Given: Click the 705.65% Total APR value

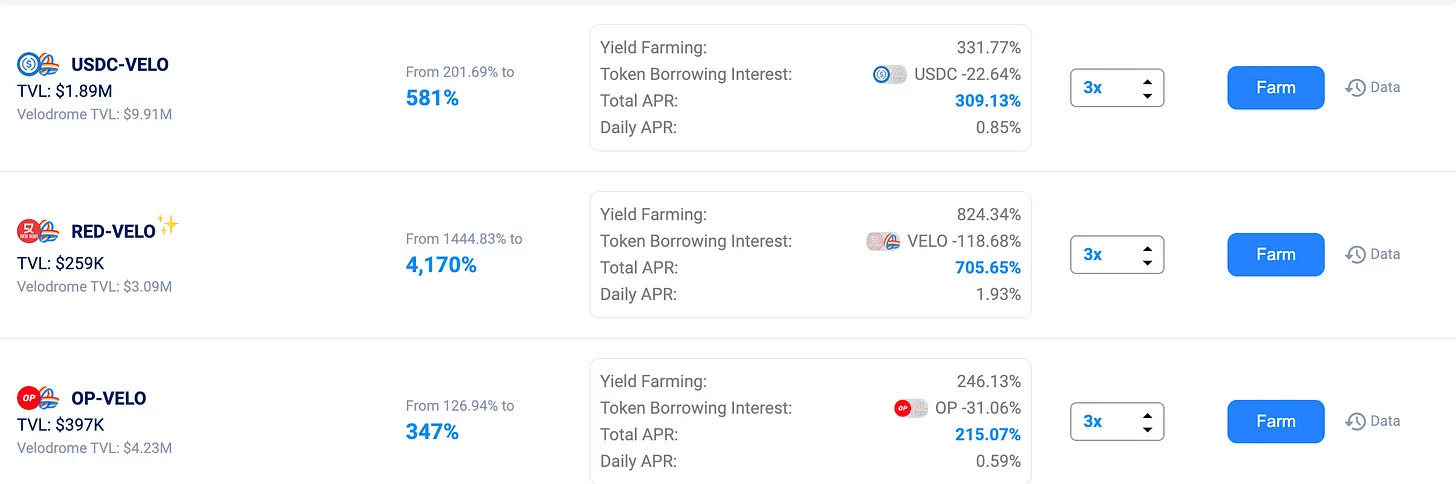Looking at the screenshot, I should click(x=985, y=268).
